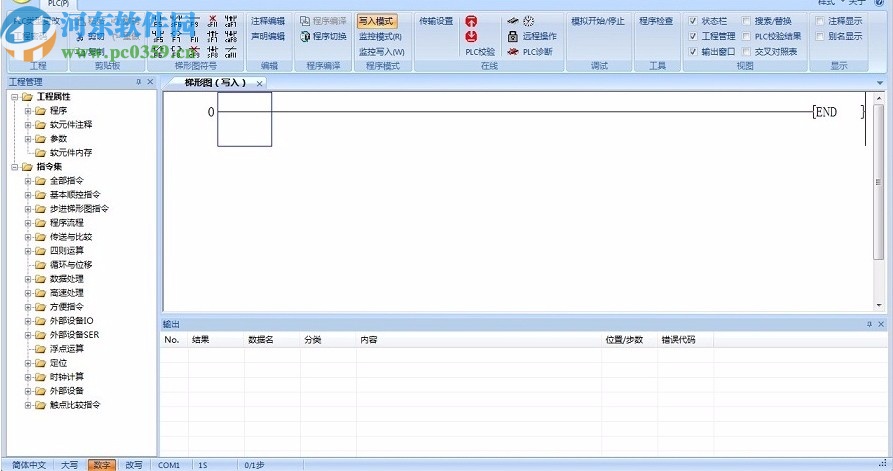Pin the 输出 panel with the pushpin icon
Image resolution: width=893 pixels, height=471 pixels.
point(869,324)
